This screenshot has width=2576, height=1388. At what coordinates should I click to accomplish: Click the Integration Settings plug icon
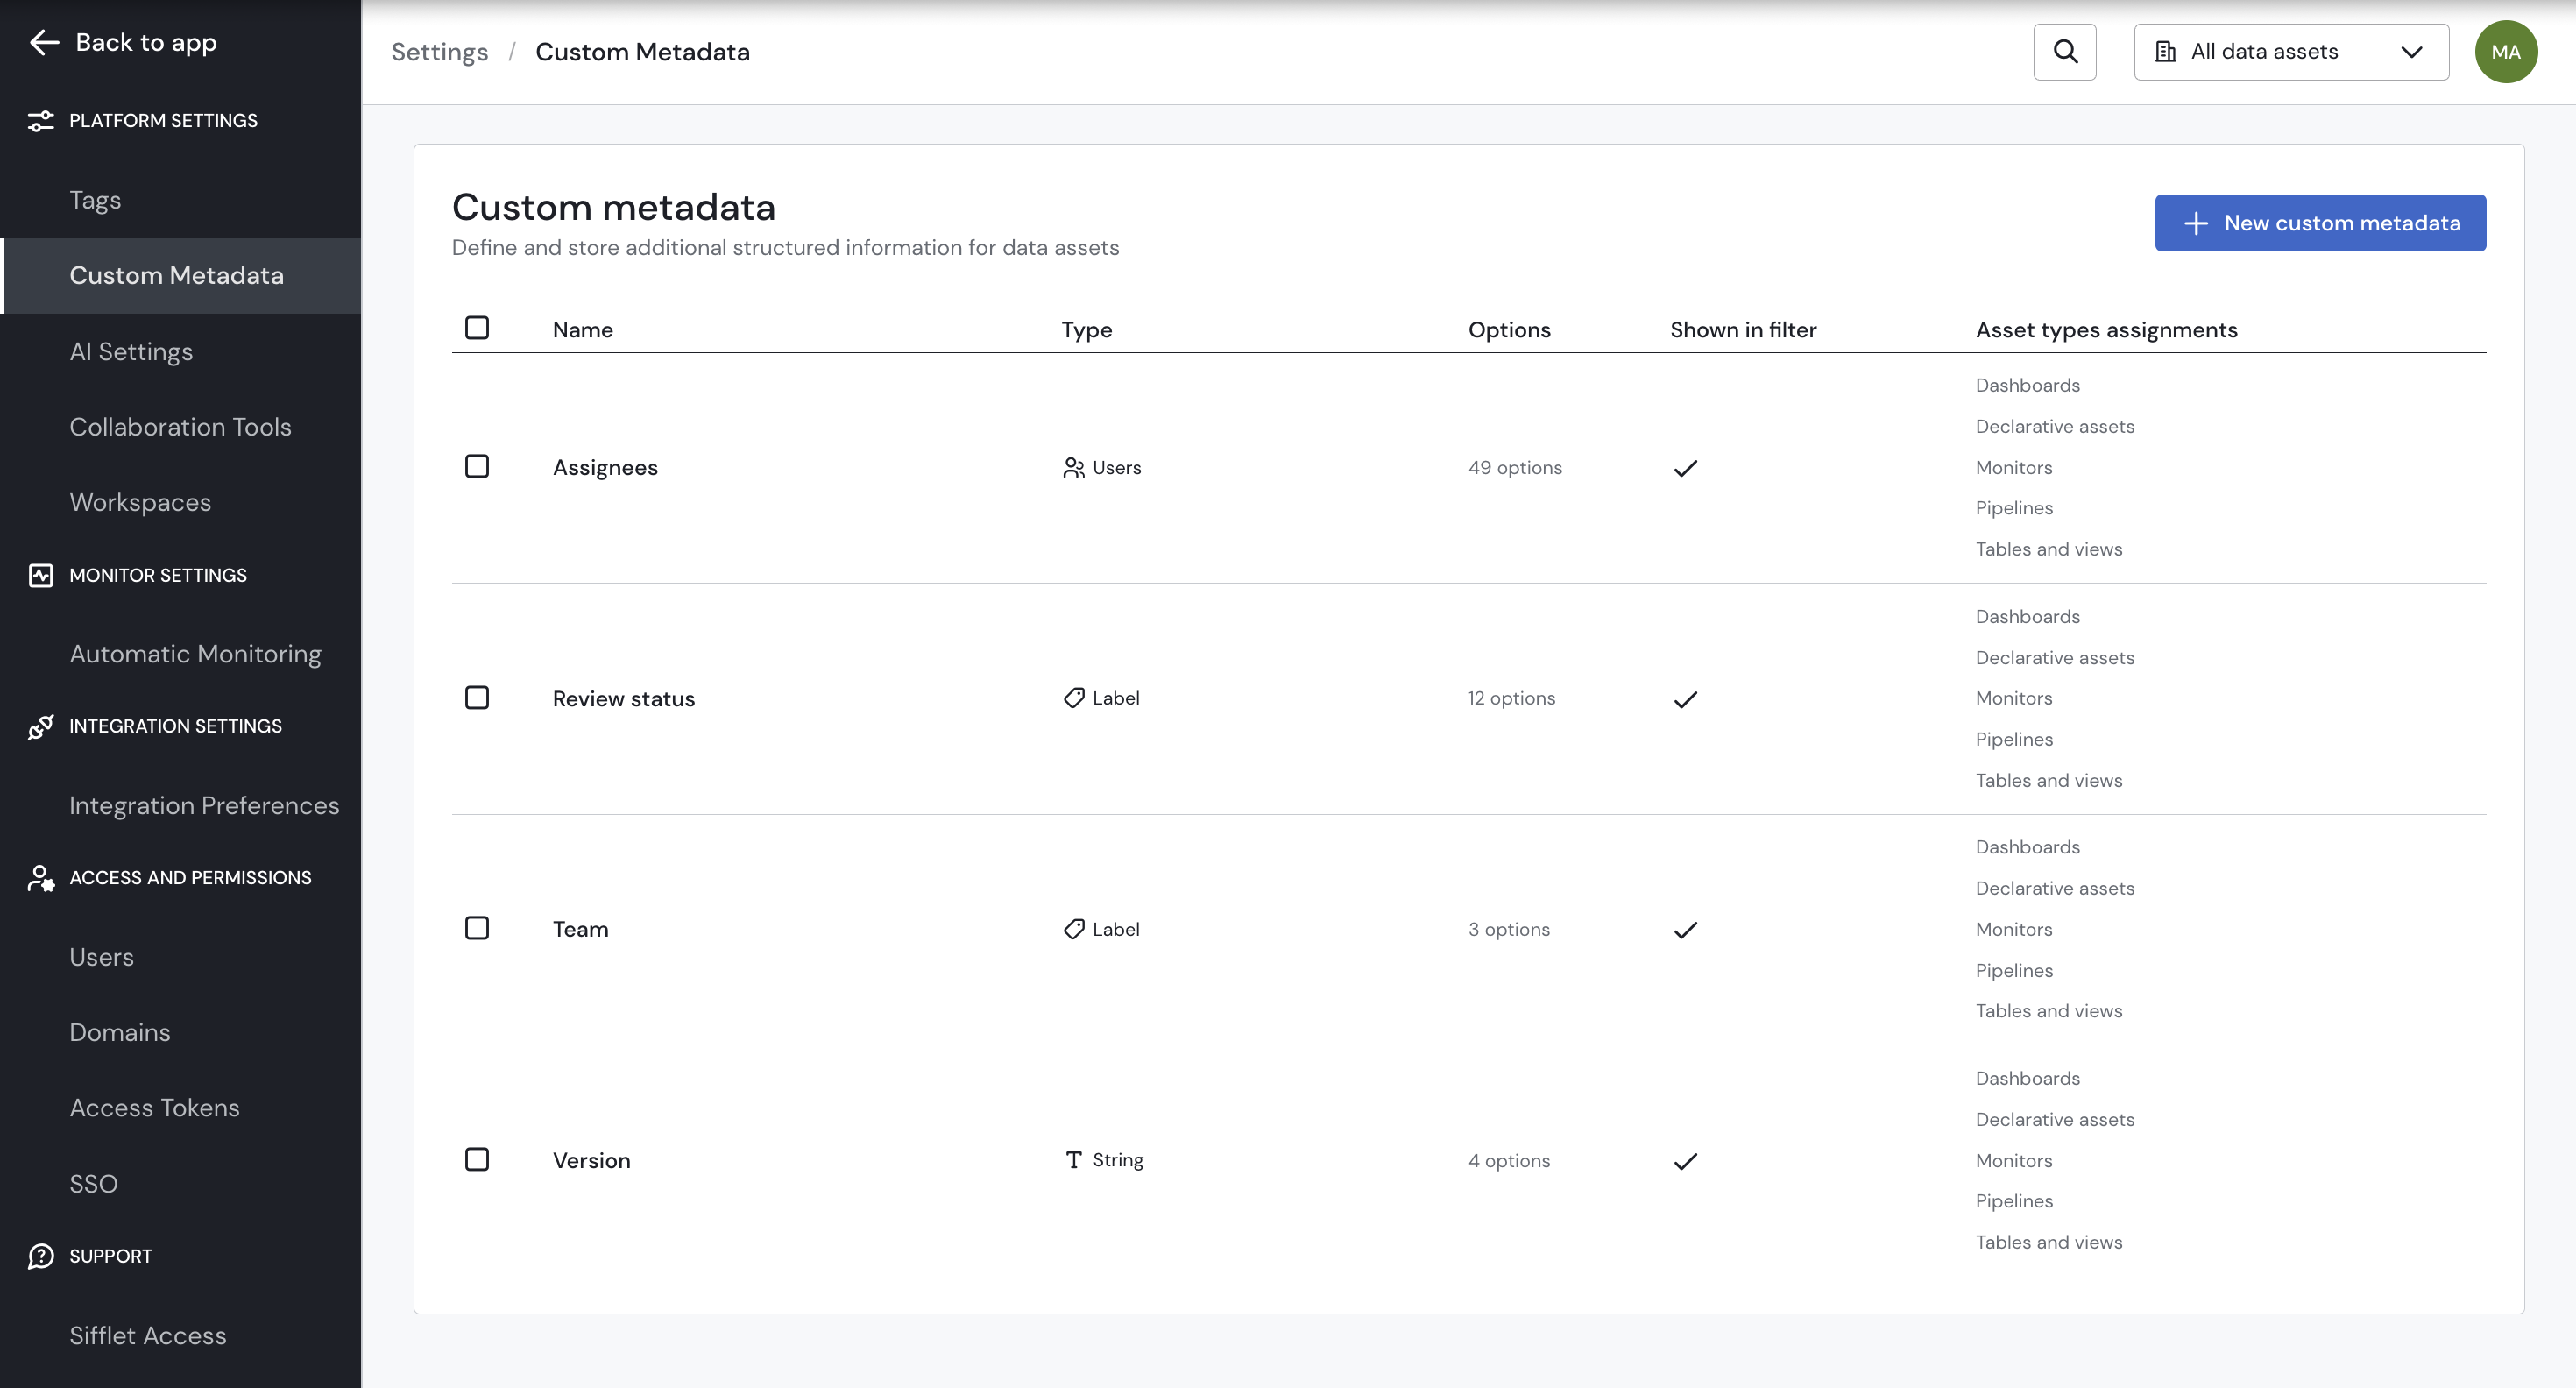point(40,726)
